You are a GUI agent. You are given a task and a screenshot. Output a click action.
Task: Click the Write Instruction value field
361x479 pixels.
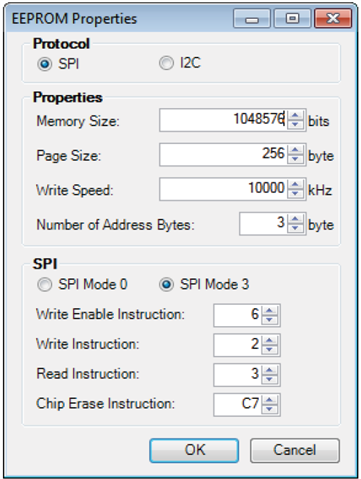(237, 345)
